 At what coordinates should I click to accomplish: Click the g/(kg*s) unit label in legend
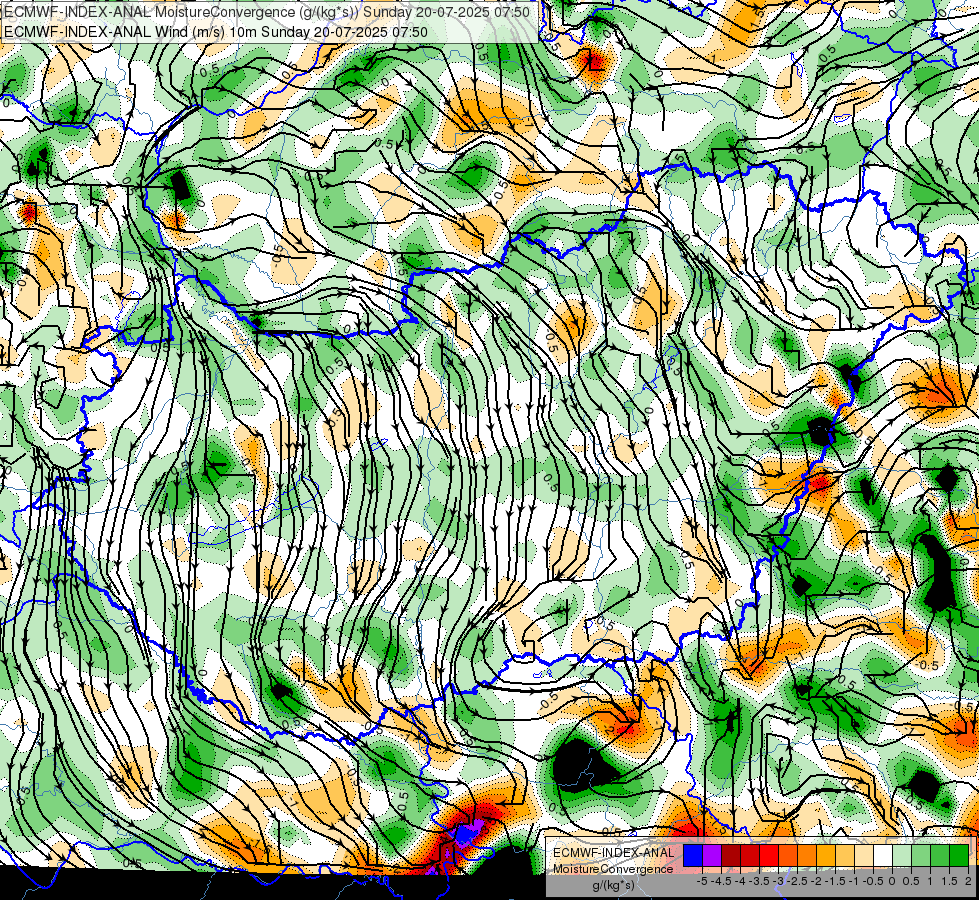click(613, 885)
